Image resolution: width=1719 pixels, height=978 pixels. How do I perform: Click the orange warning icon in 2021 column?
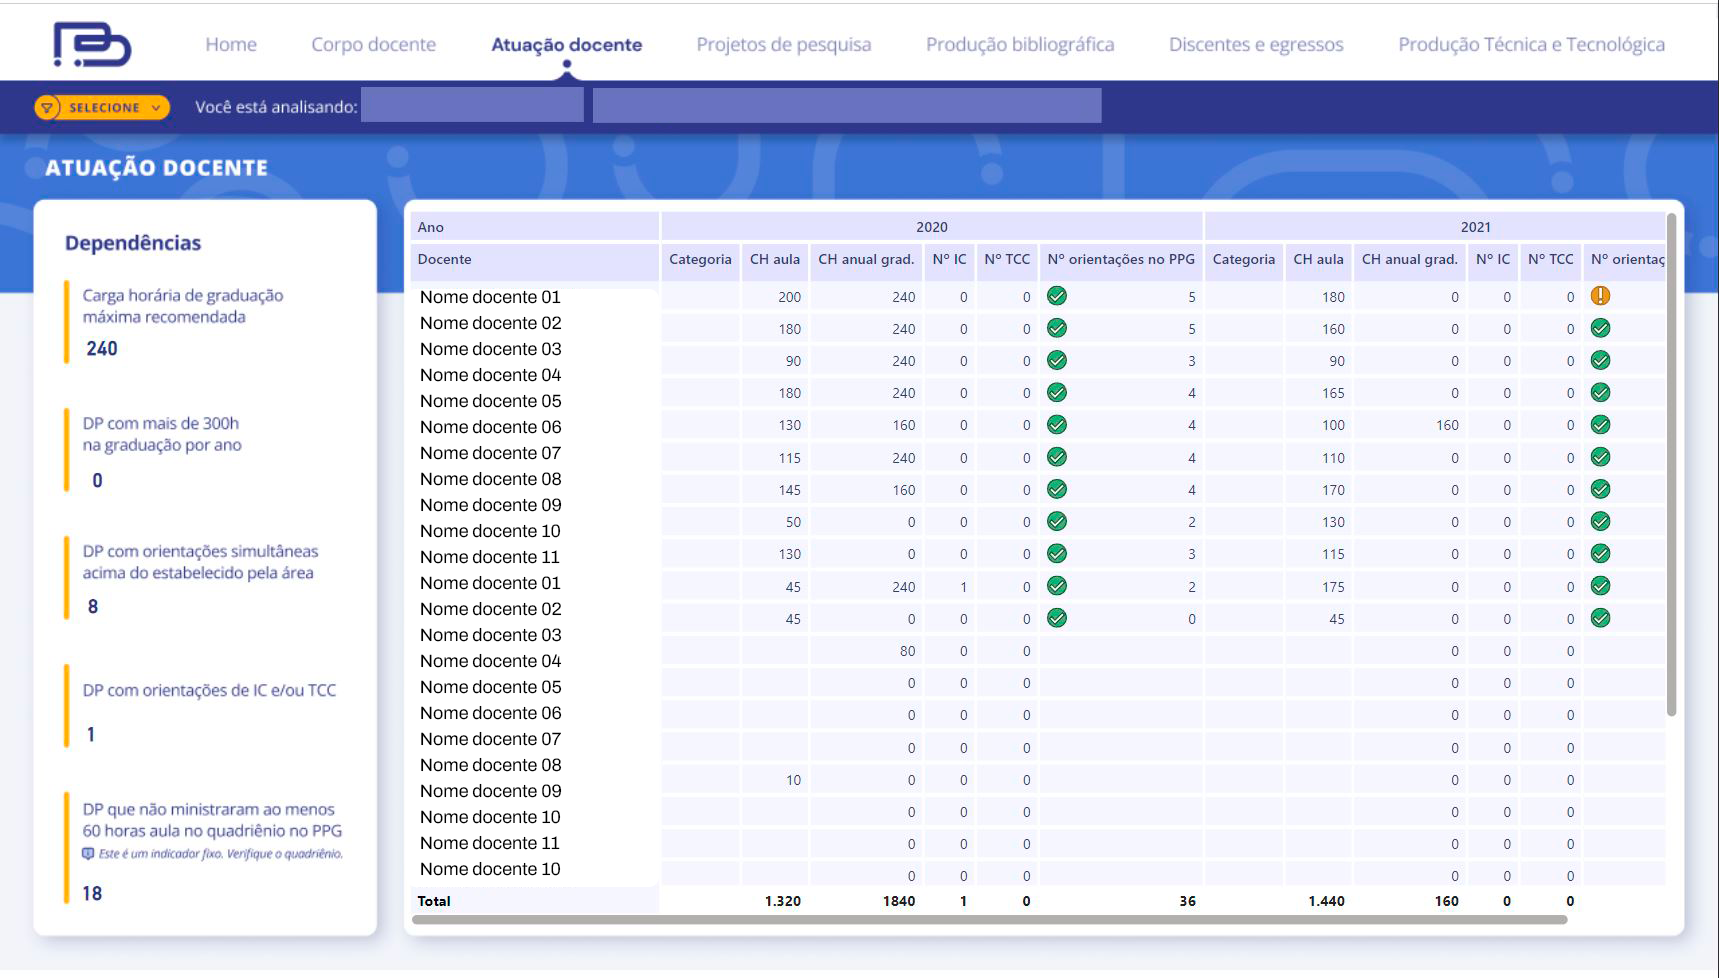click(1600, 295)
